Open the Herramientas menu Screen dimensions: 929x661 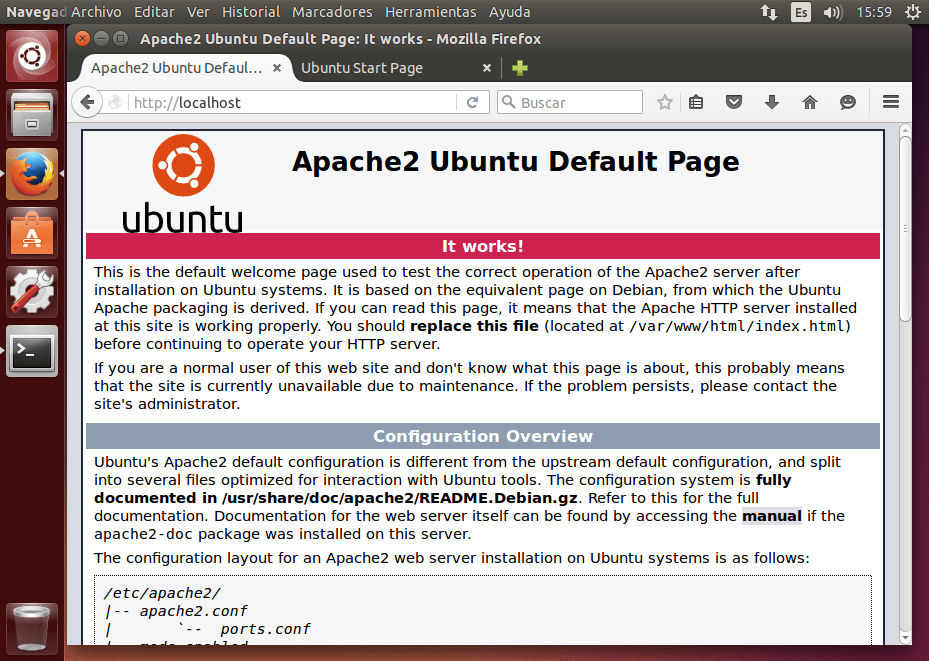(x=430, y=12)
